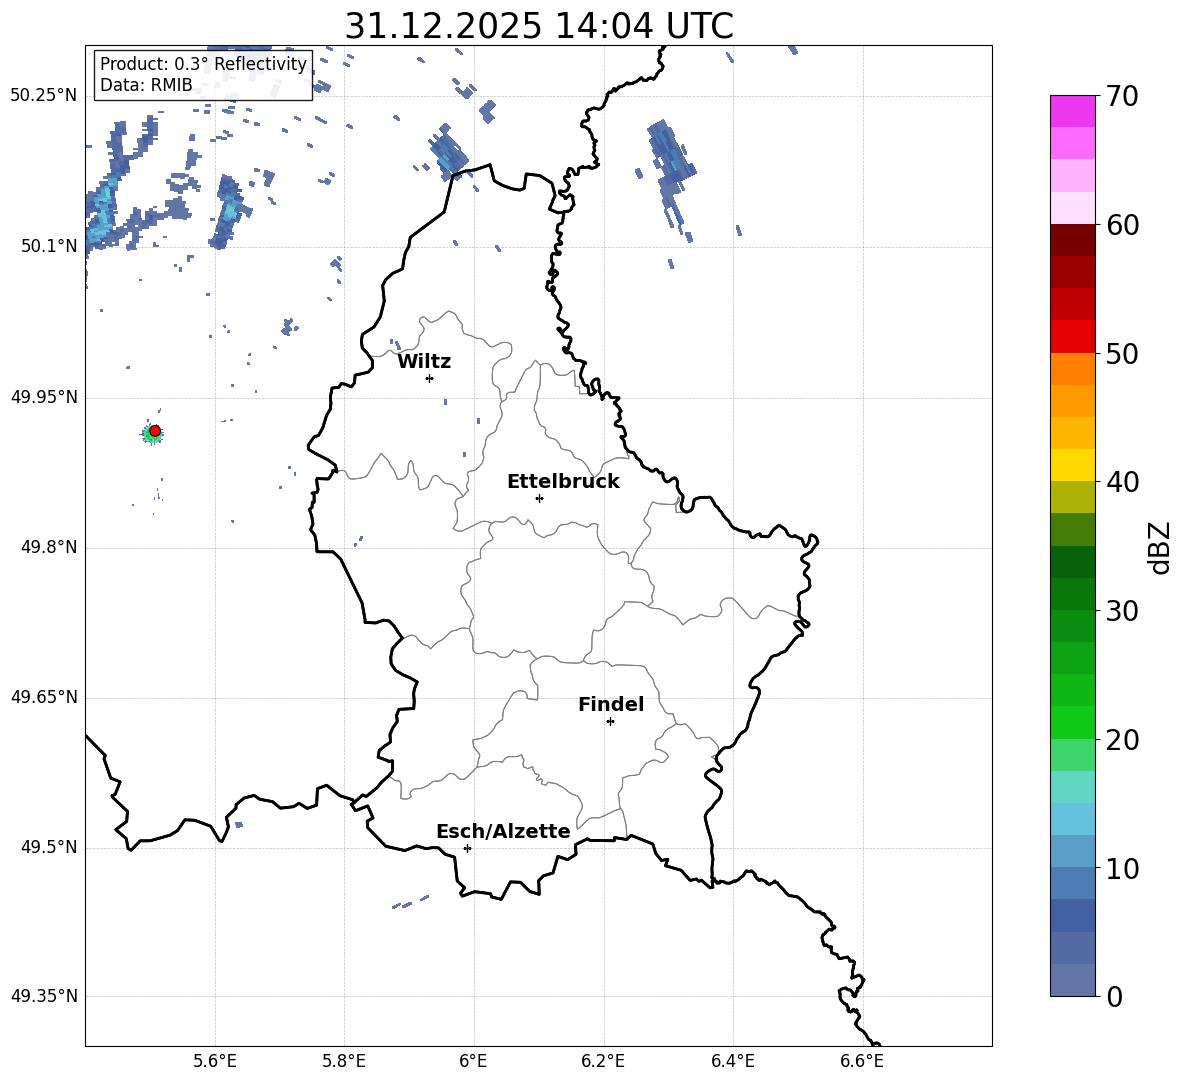Click the magenta swatch near 70 dBZ
Image resolution: width=1184 pixels, height=1081 pixels.
coord(1072,111)
